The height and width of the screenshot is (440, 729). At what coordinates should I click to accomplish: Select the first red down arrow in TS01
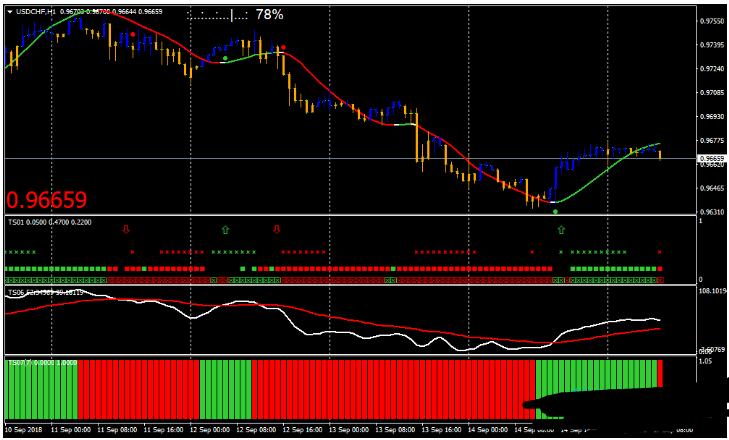(126, 229)
